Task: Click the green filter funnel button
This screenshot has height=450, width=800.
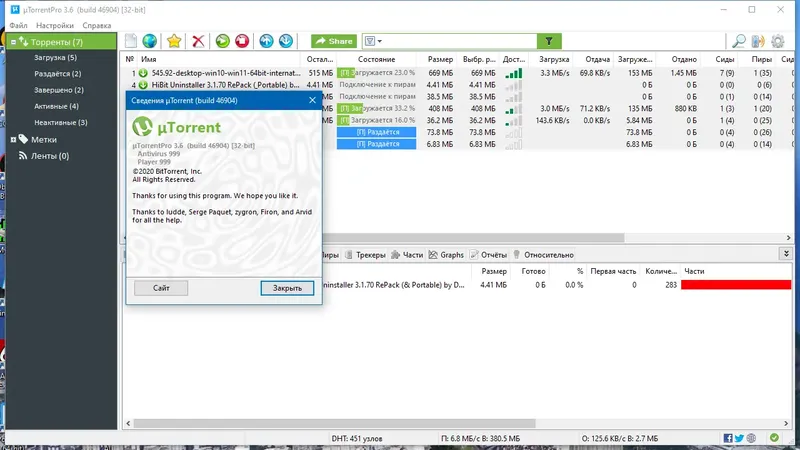Action: (549, 41)
